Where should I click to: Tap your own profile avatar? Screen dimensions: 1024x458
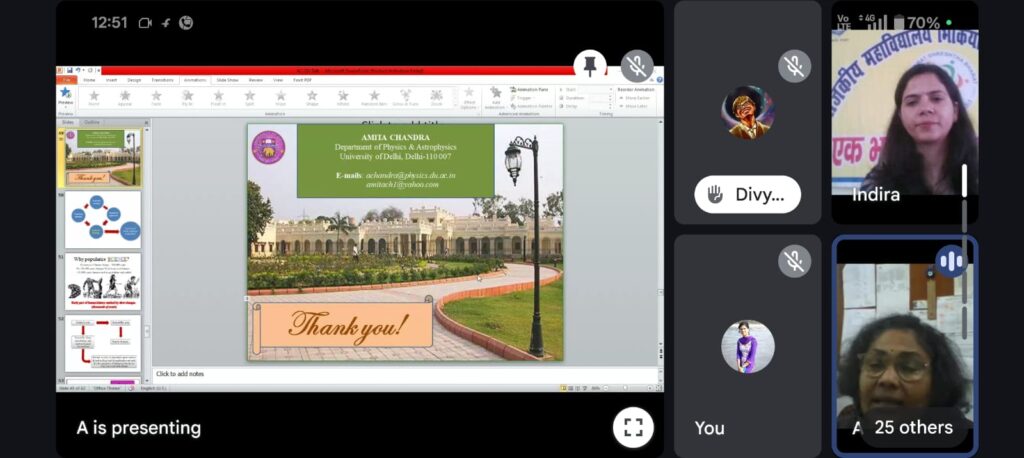(x=747, y=347)
